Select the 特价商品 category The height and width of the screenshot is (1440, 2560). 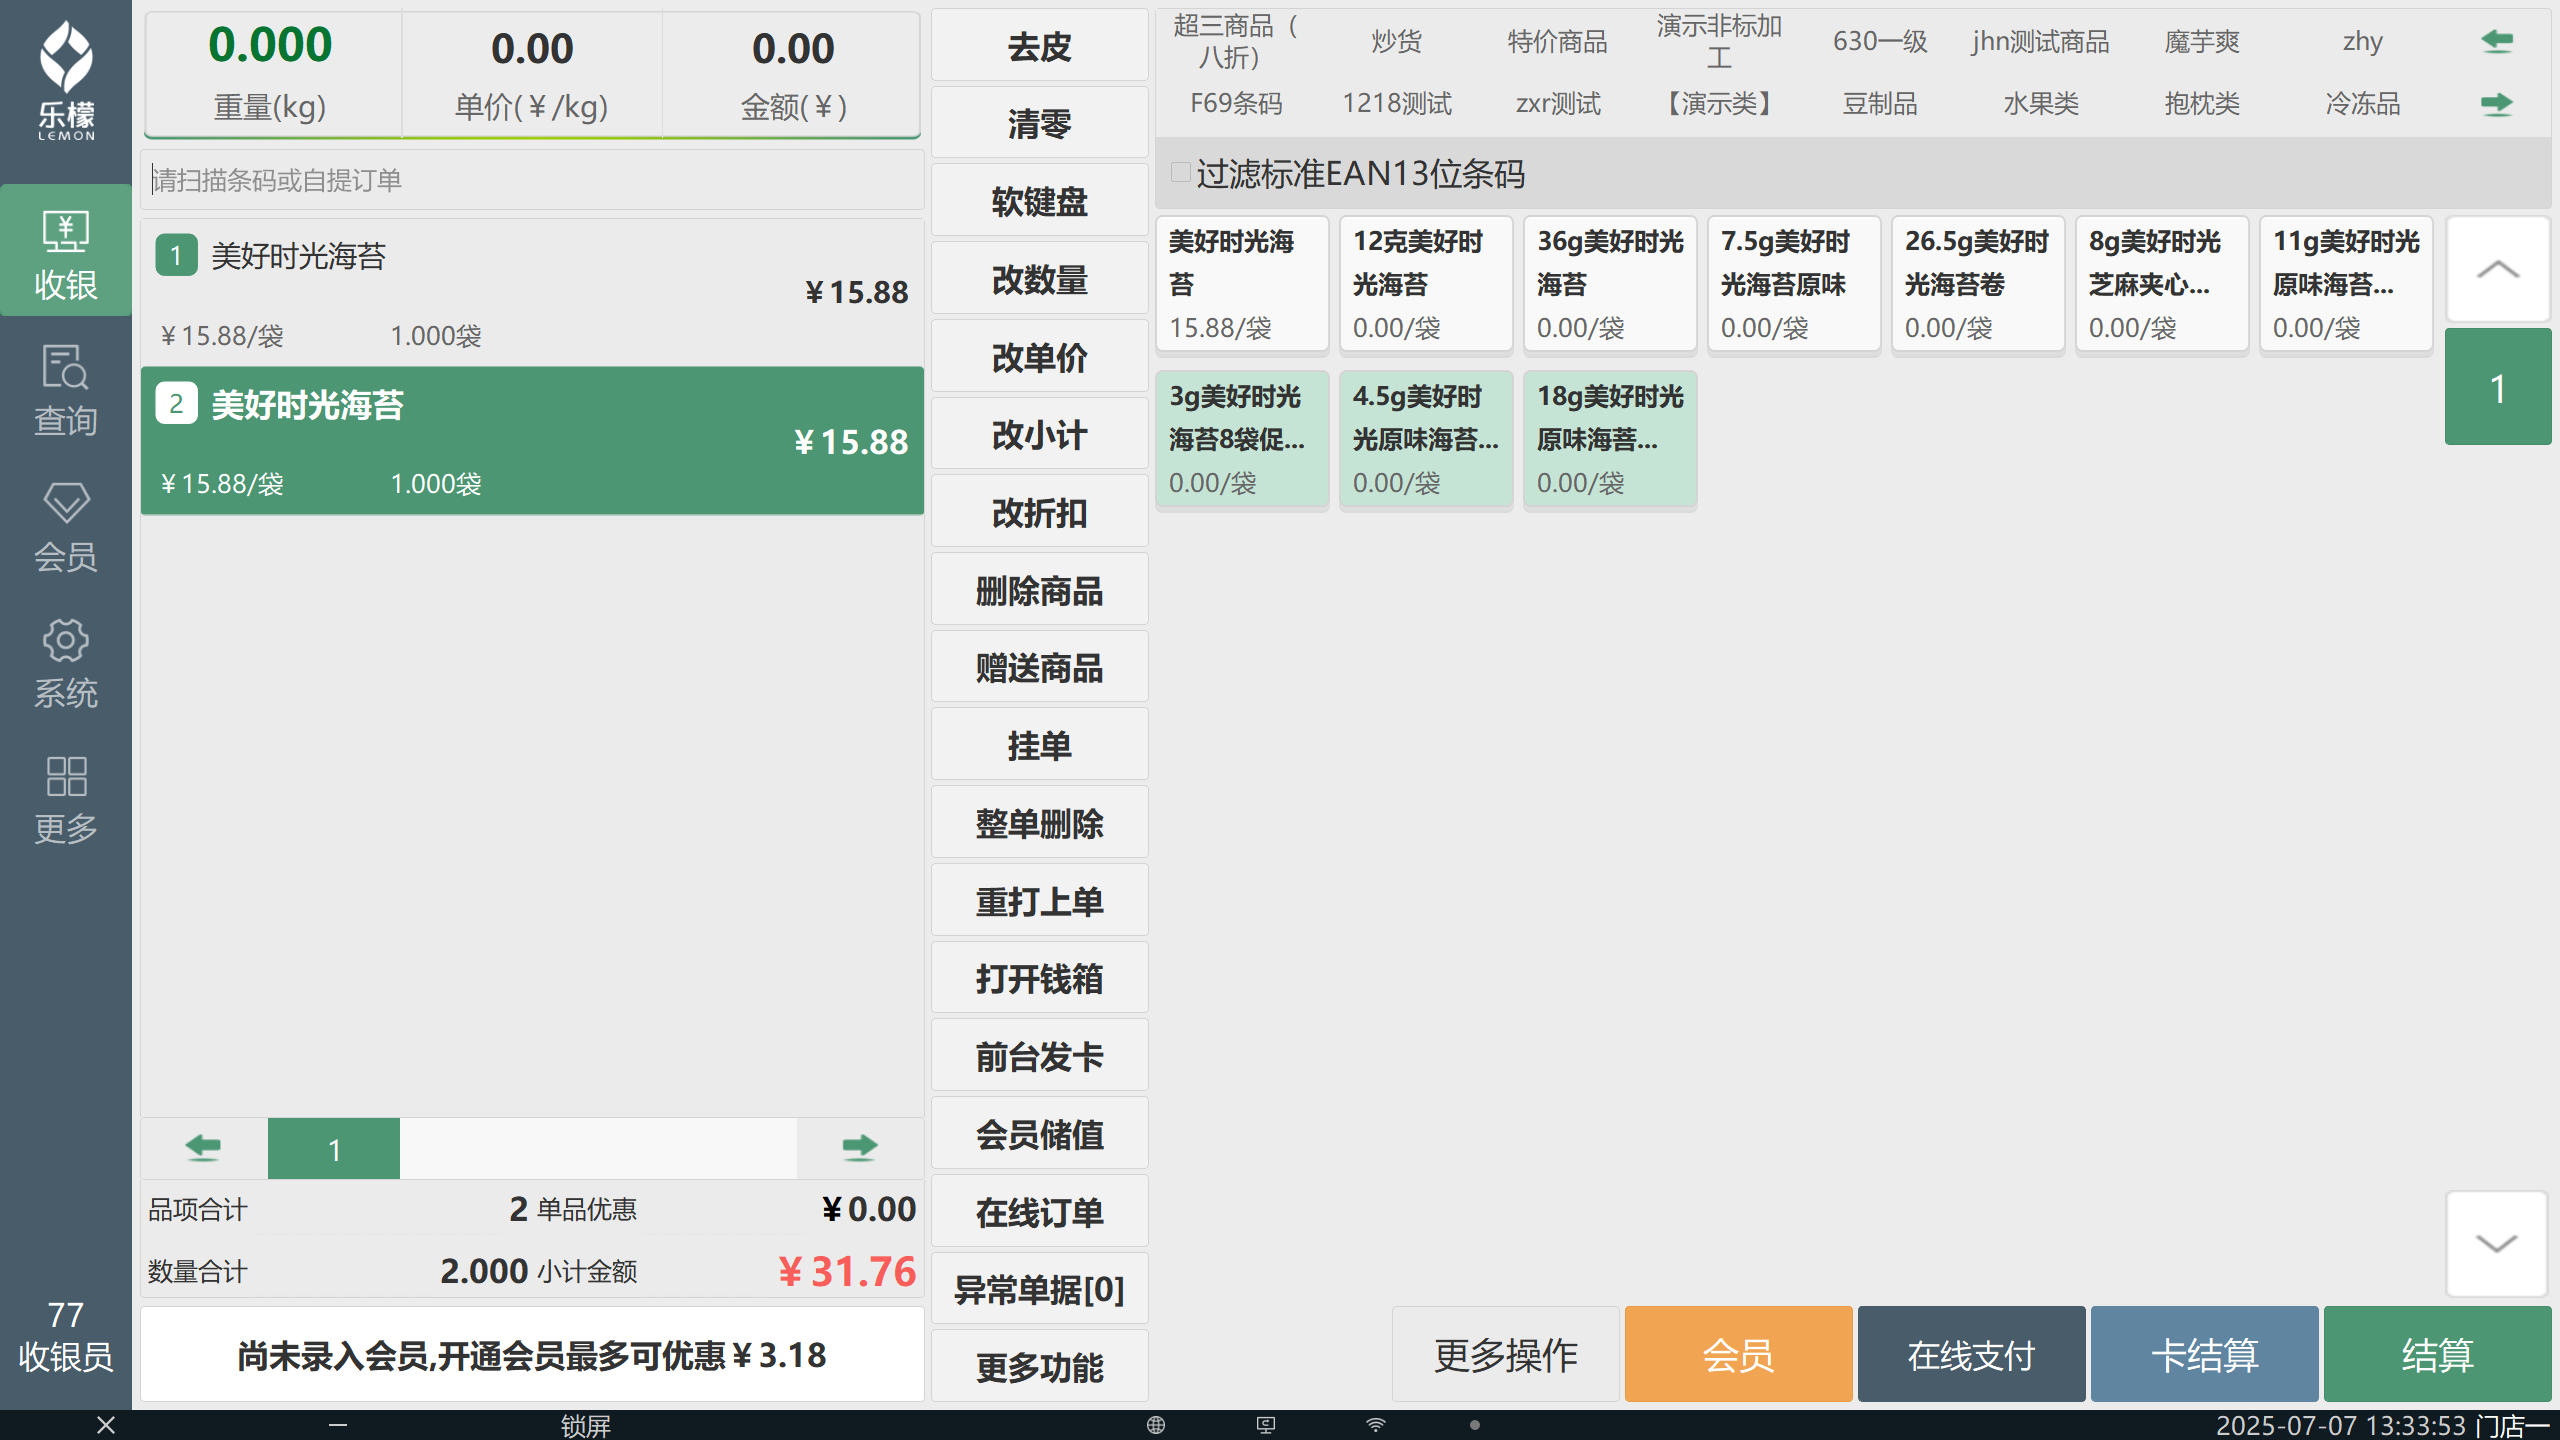[1558, 41]
